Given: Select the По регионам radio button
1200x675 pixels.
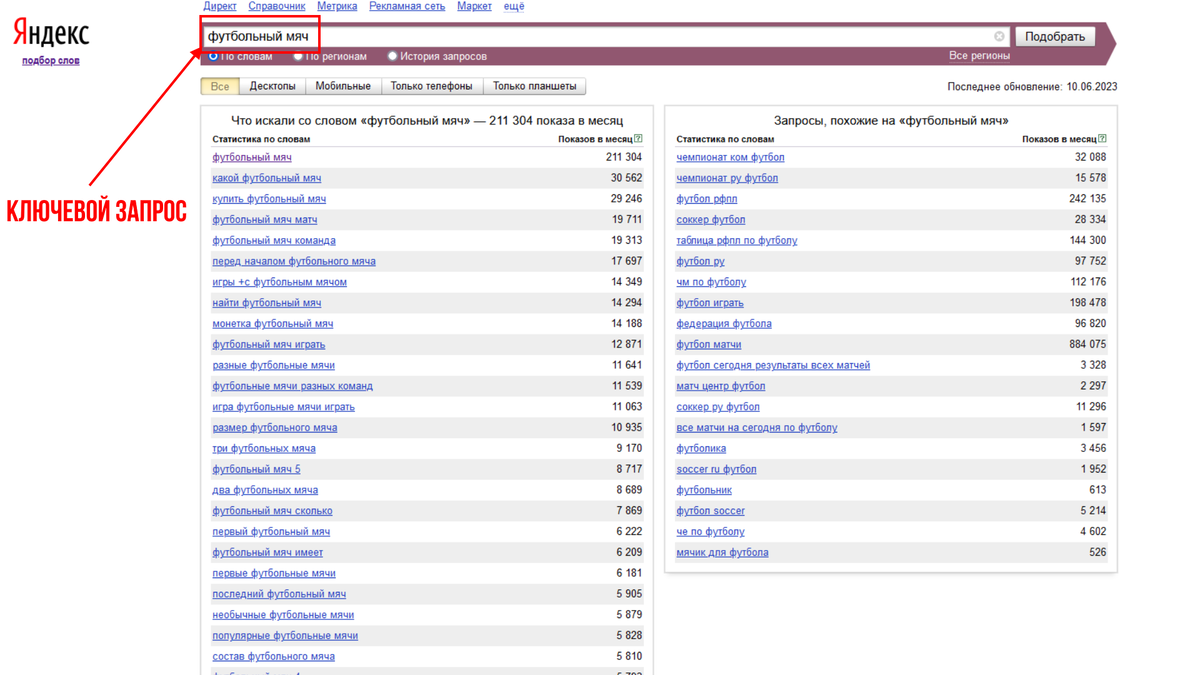Looking at the screenshot, I should [x=298, y=56].
